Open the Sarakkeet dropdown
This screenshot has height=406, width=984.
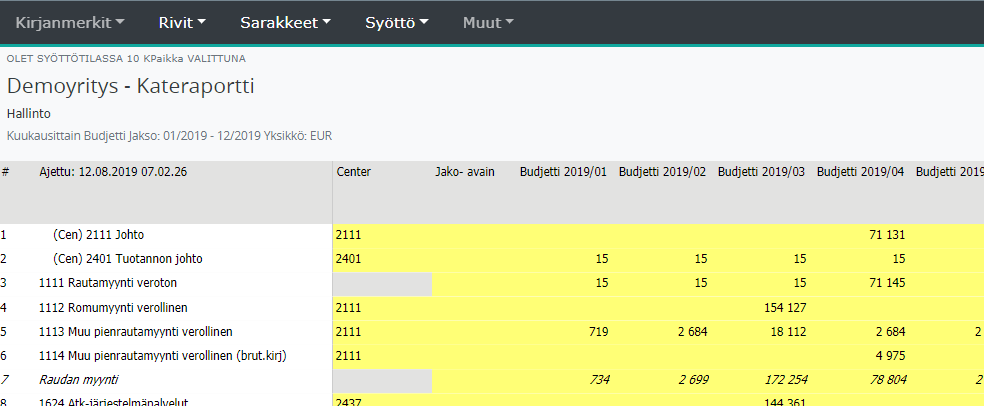tap(285, 22)
